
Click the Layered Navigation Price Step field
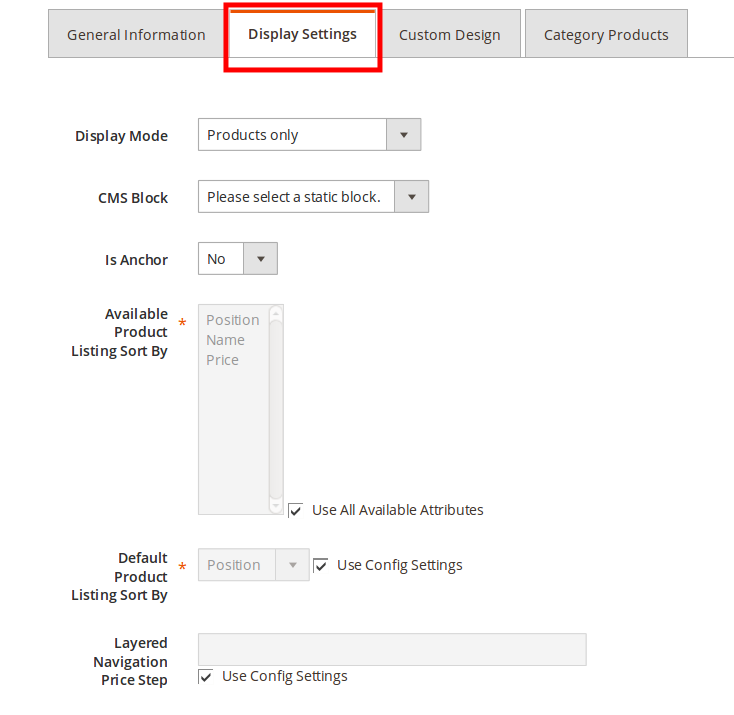392,649
